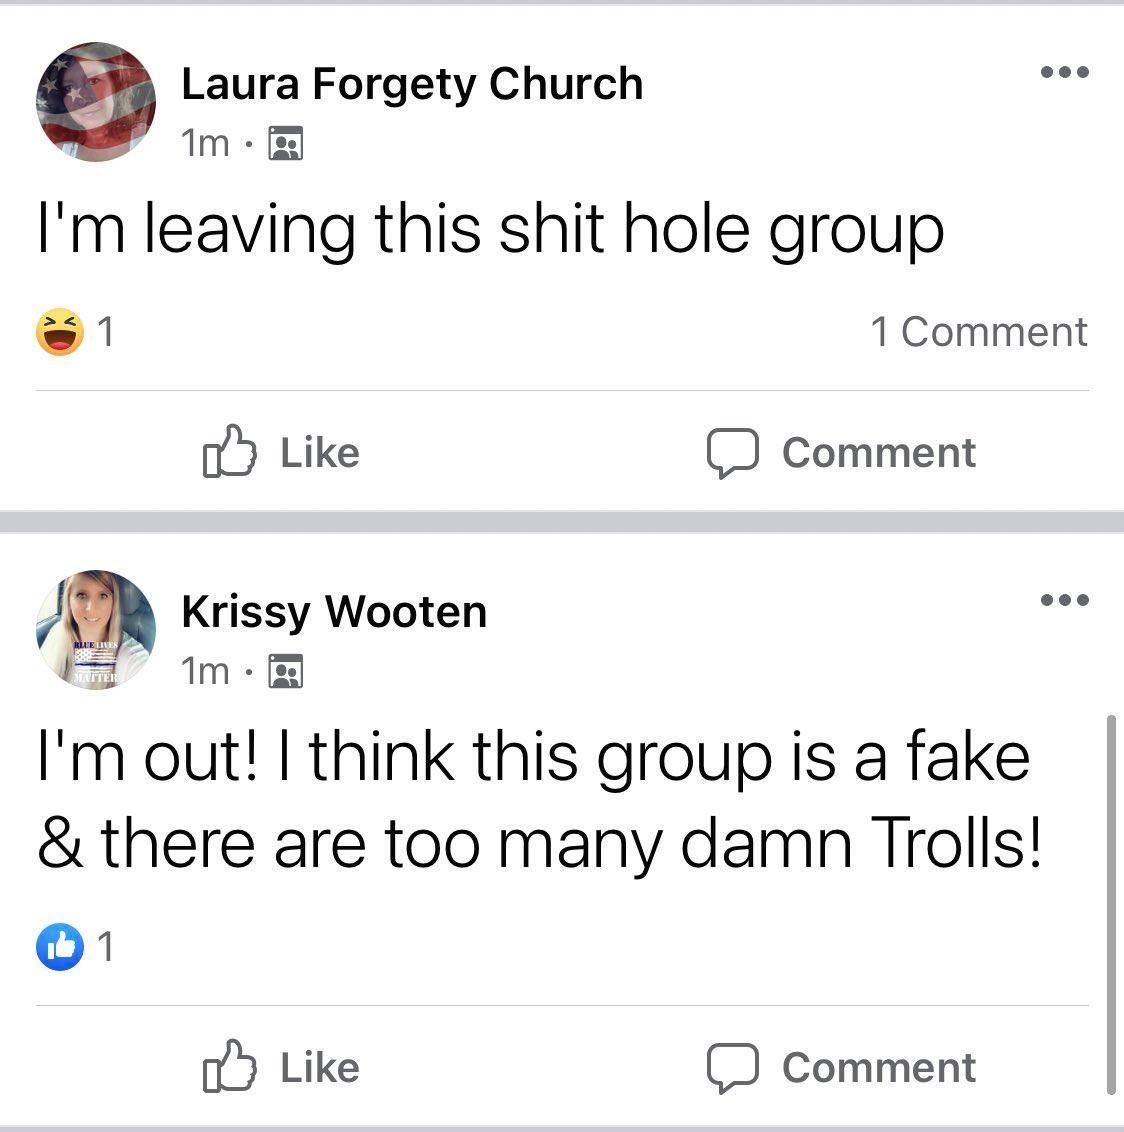Open options menu on Laura Forgety Church's post
Image resolution: width=1124 pixels, height=1132 pixels.
[x=1064, y=71]
